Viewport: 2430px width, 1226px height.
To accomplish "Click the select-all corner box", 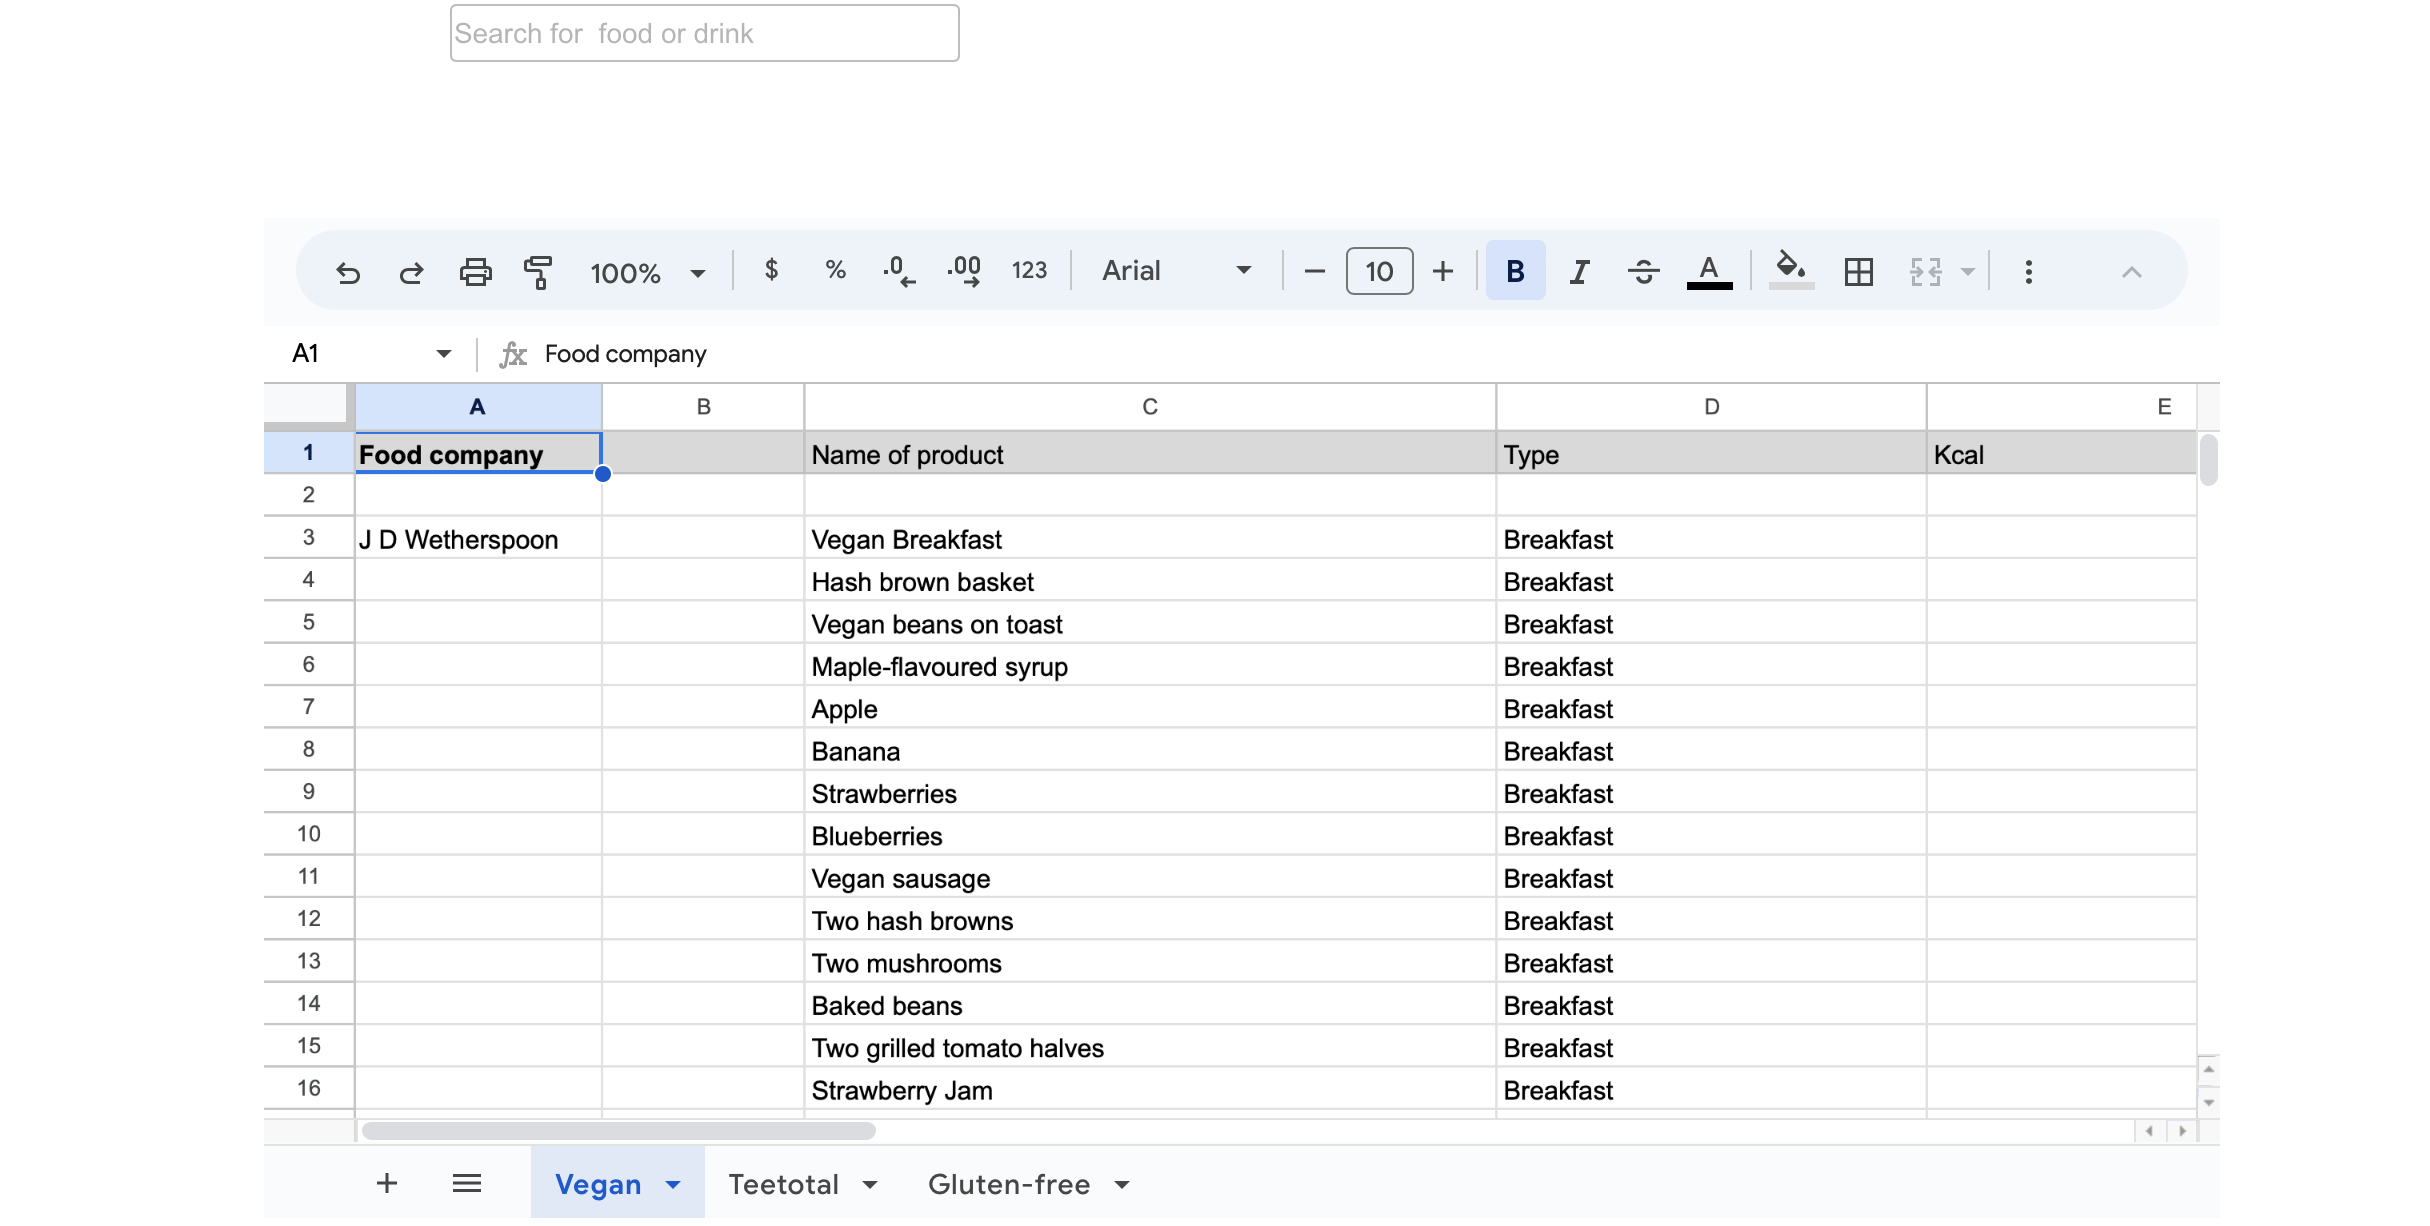I will click(309, 407).
